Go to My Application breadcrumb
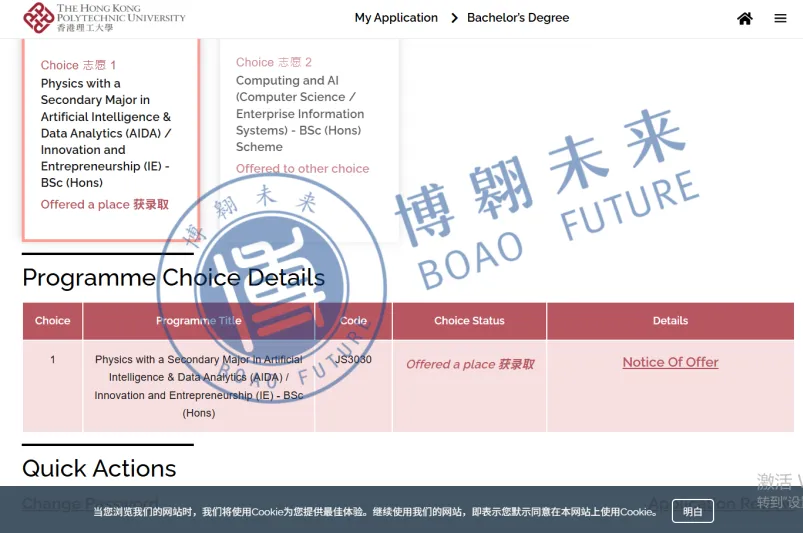The height and width of the screenshot is (533, 803). (x=396, y=18)
